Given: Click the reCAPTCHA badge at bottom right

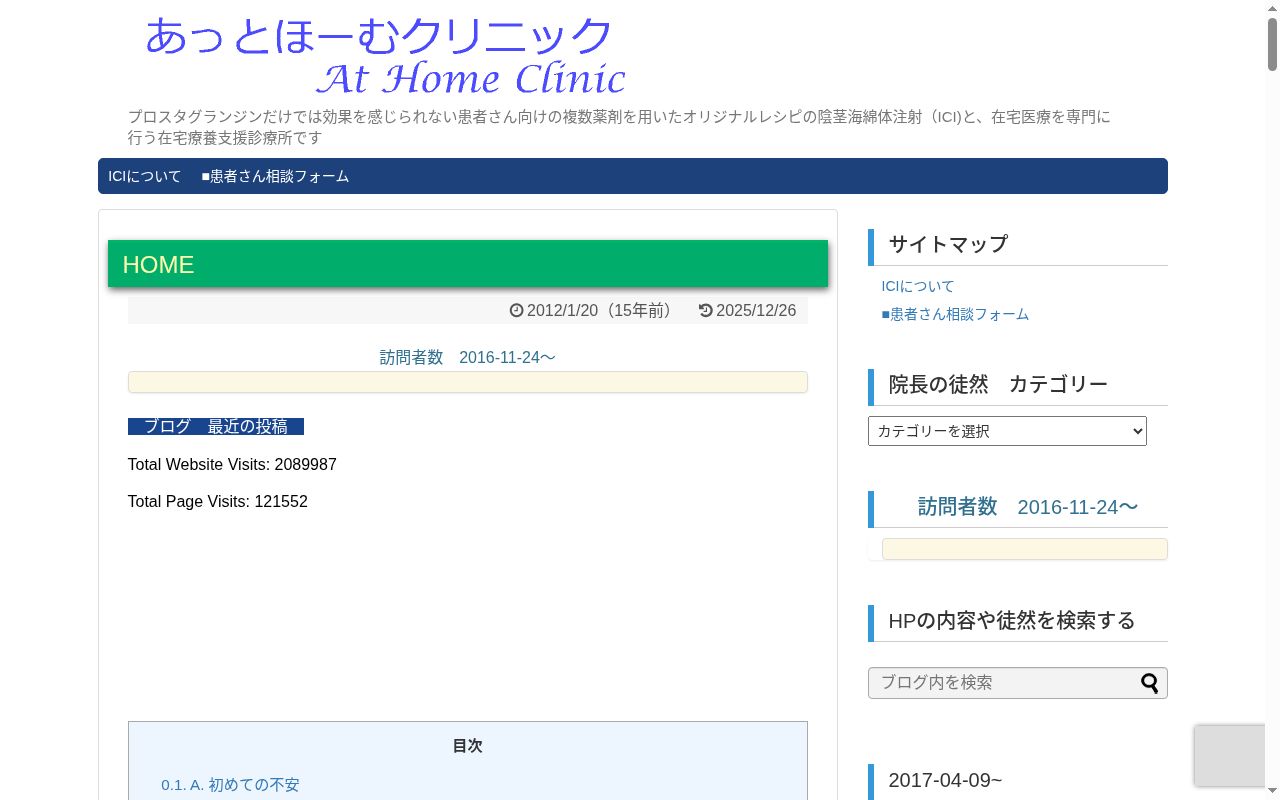Looking at the screenshot, I should pos(1230,756).
